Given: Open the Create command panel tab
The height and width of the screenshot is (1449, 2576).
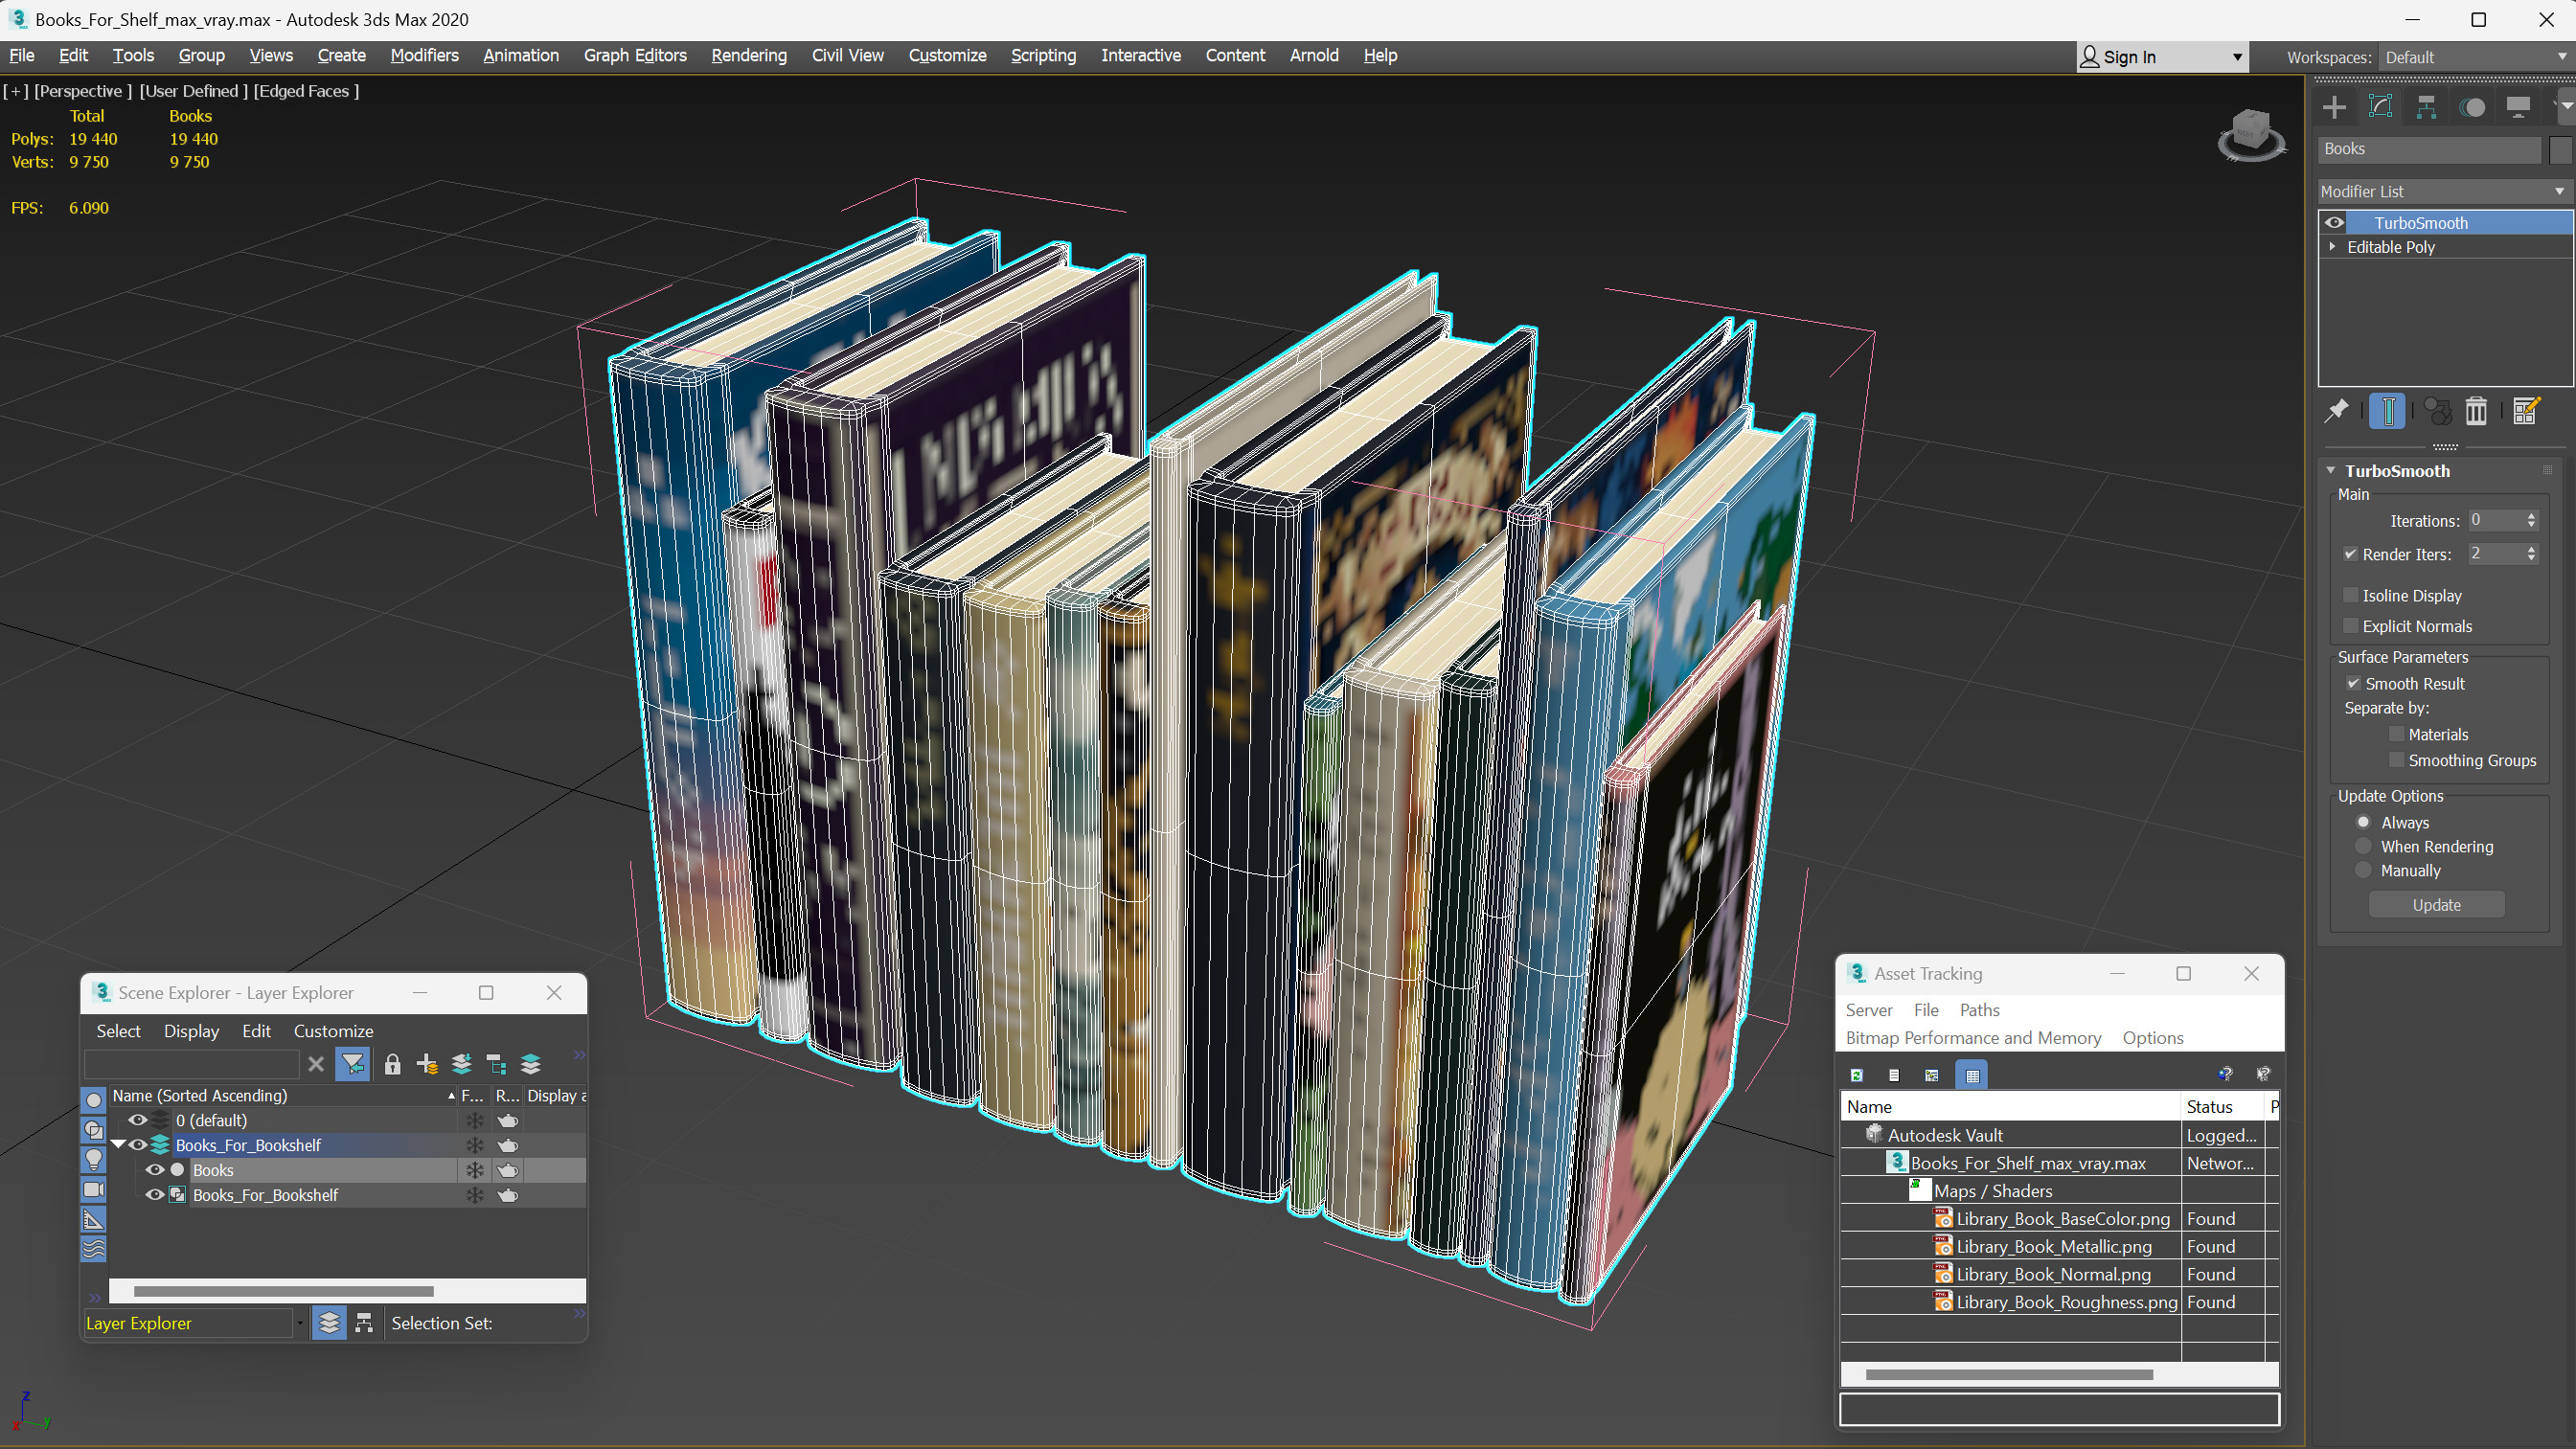Looking at the screenshot, I should 2334,107.
